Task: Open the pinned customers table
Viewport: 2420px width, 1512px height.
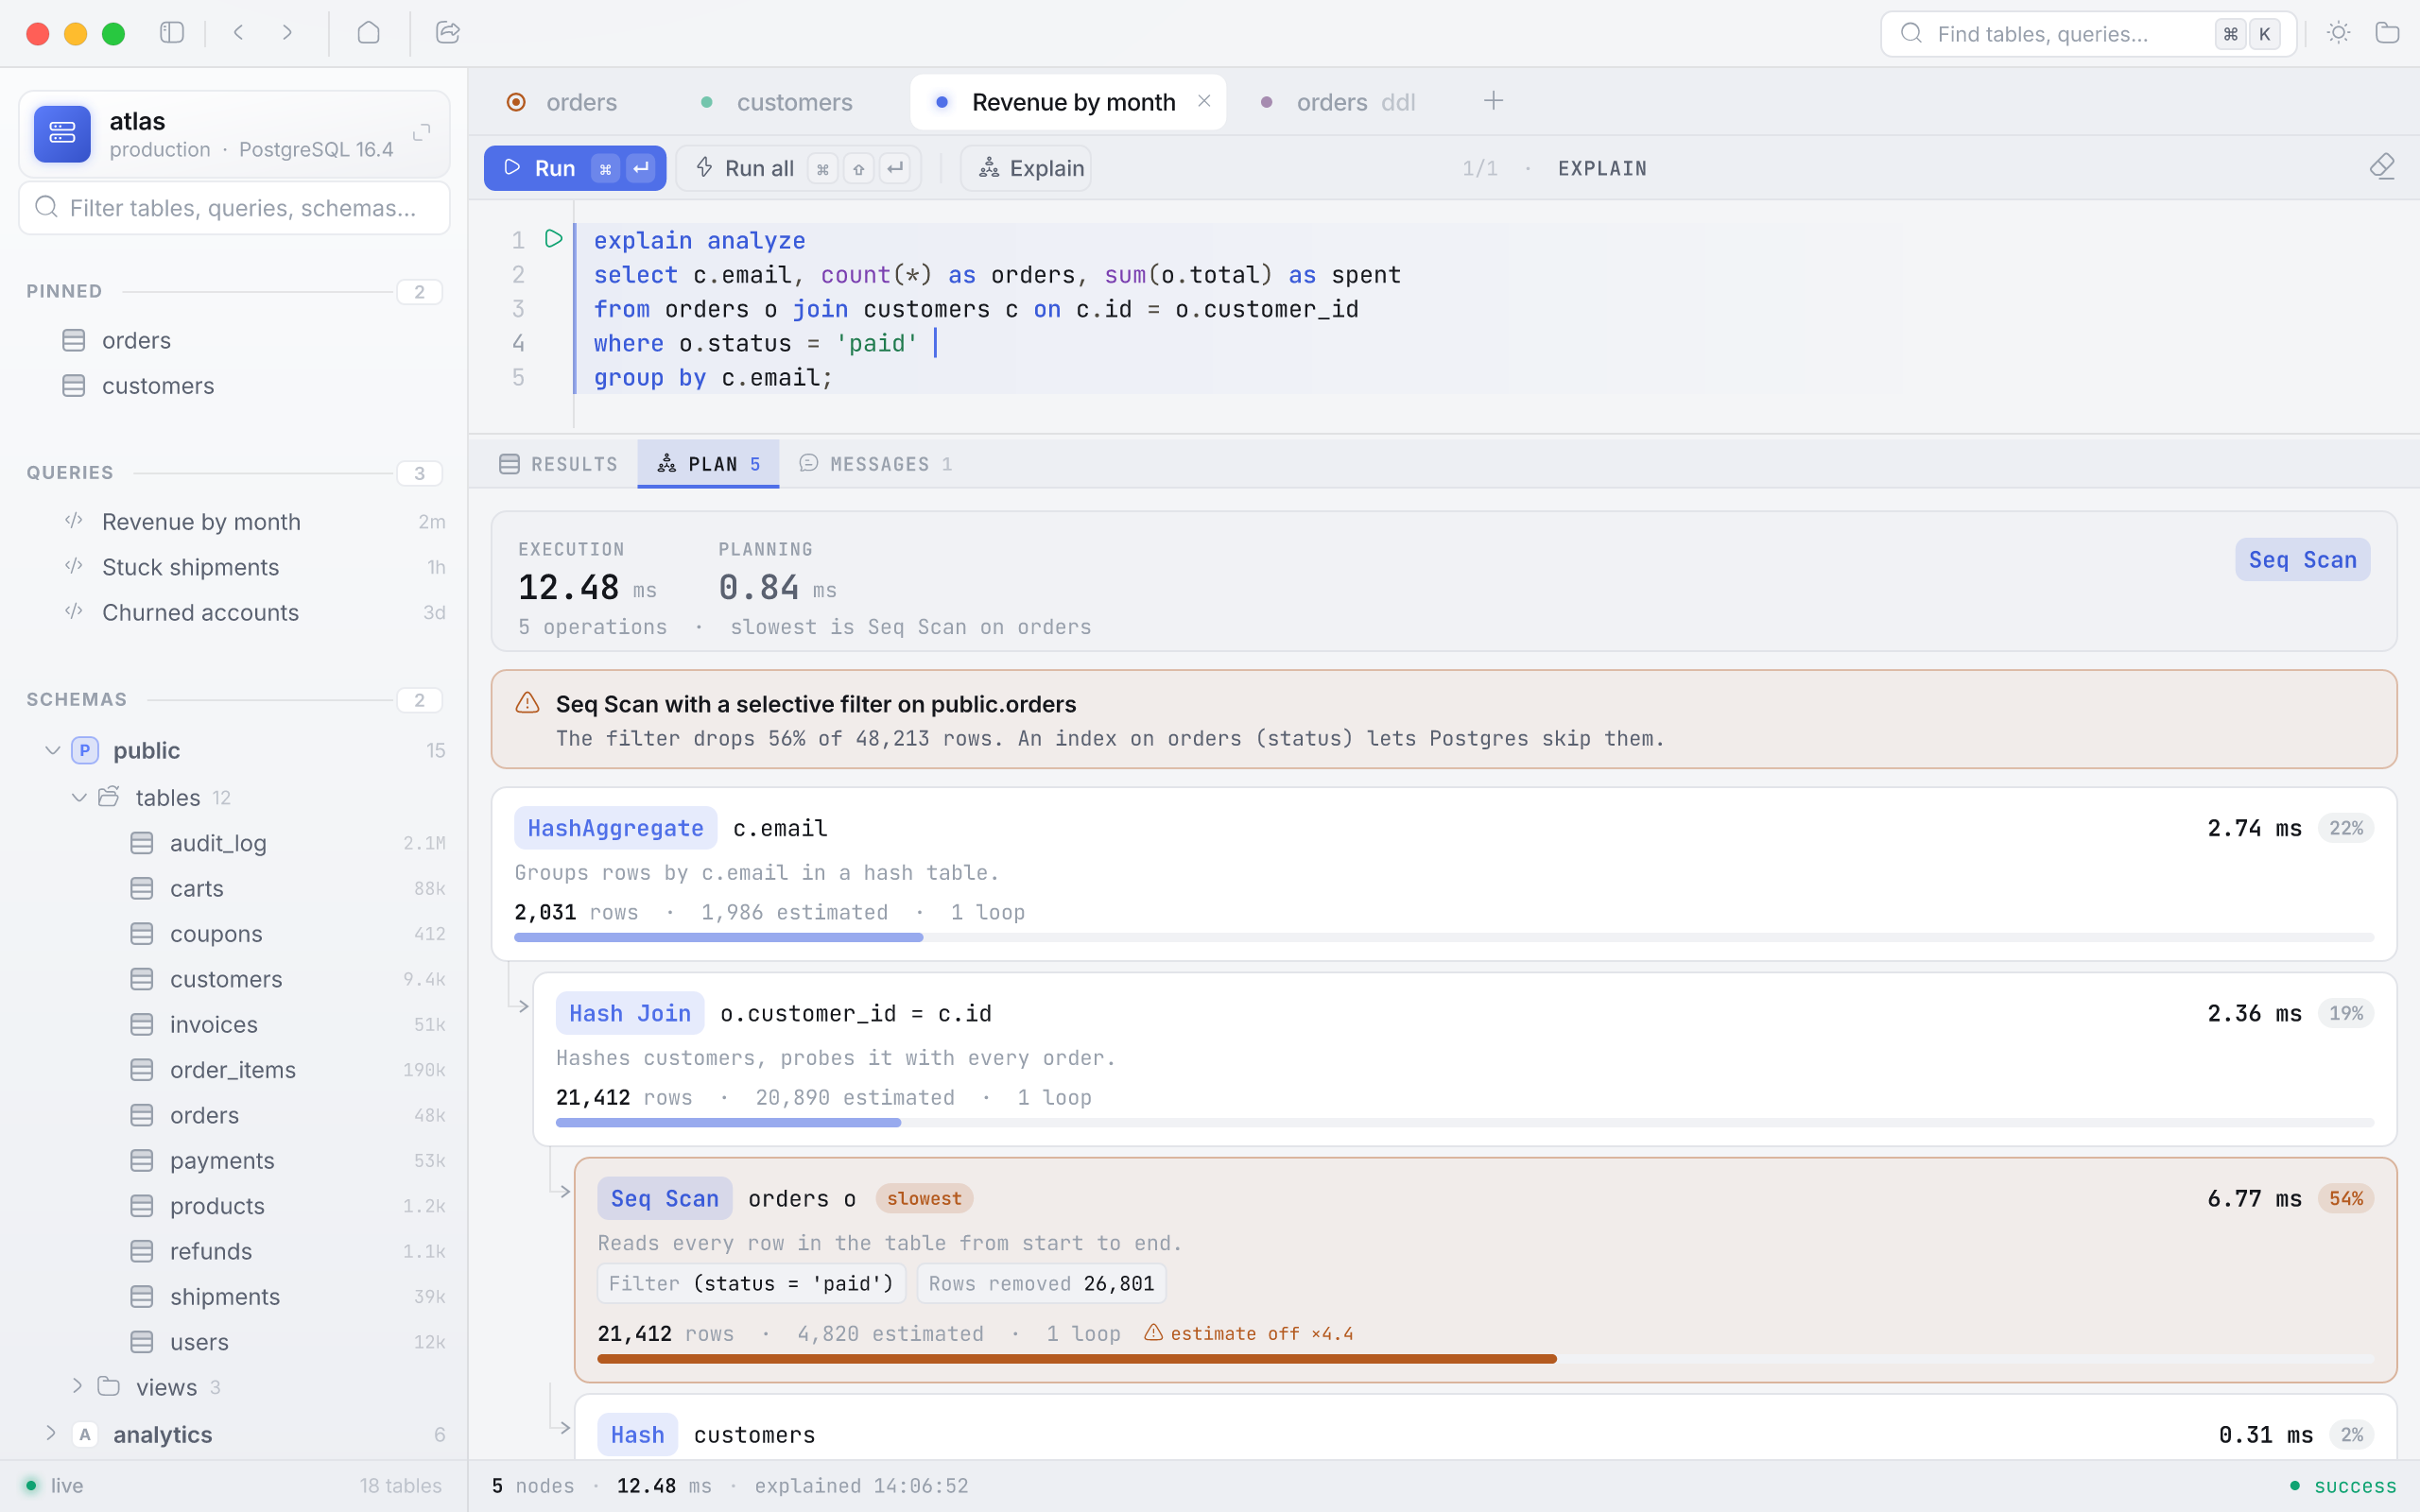Action: click(x=236, y=386)
